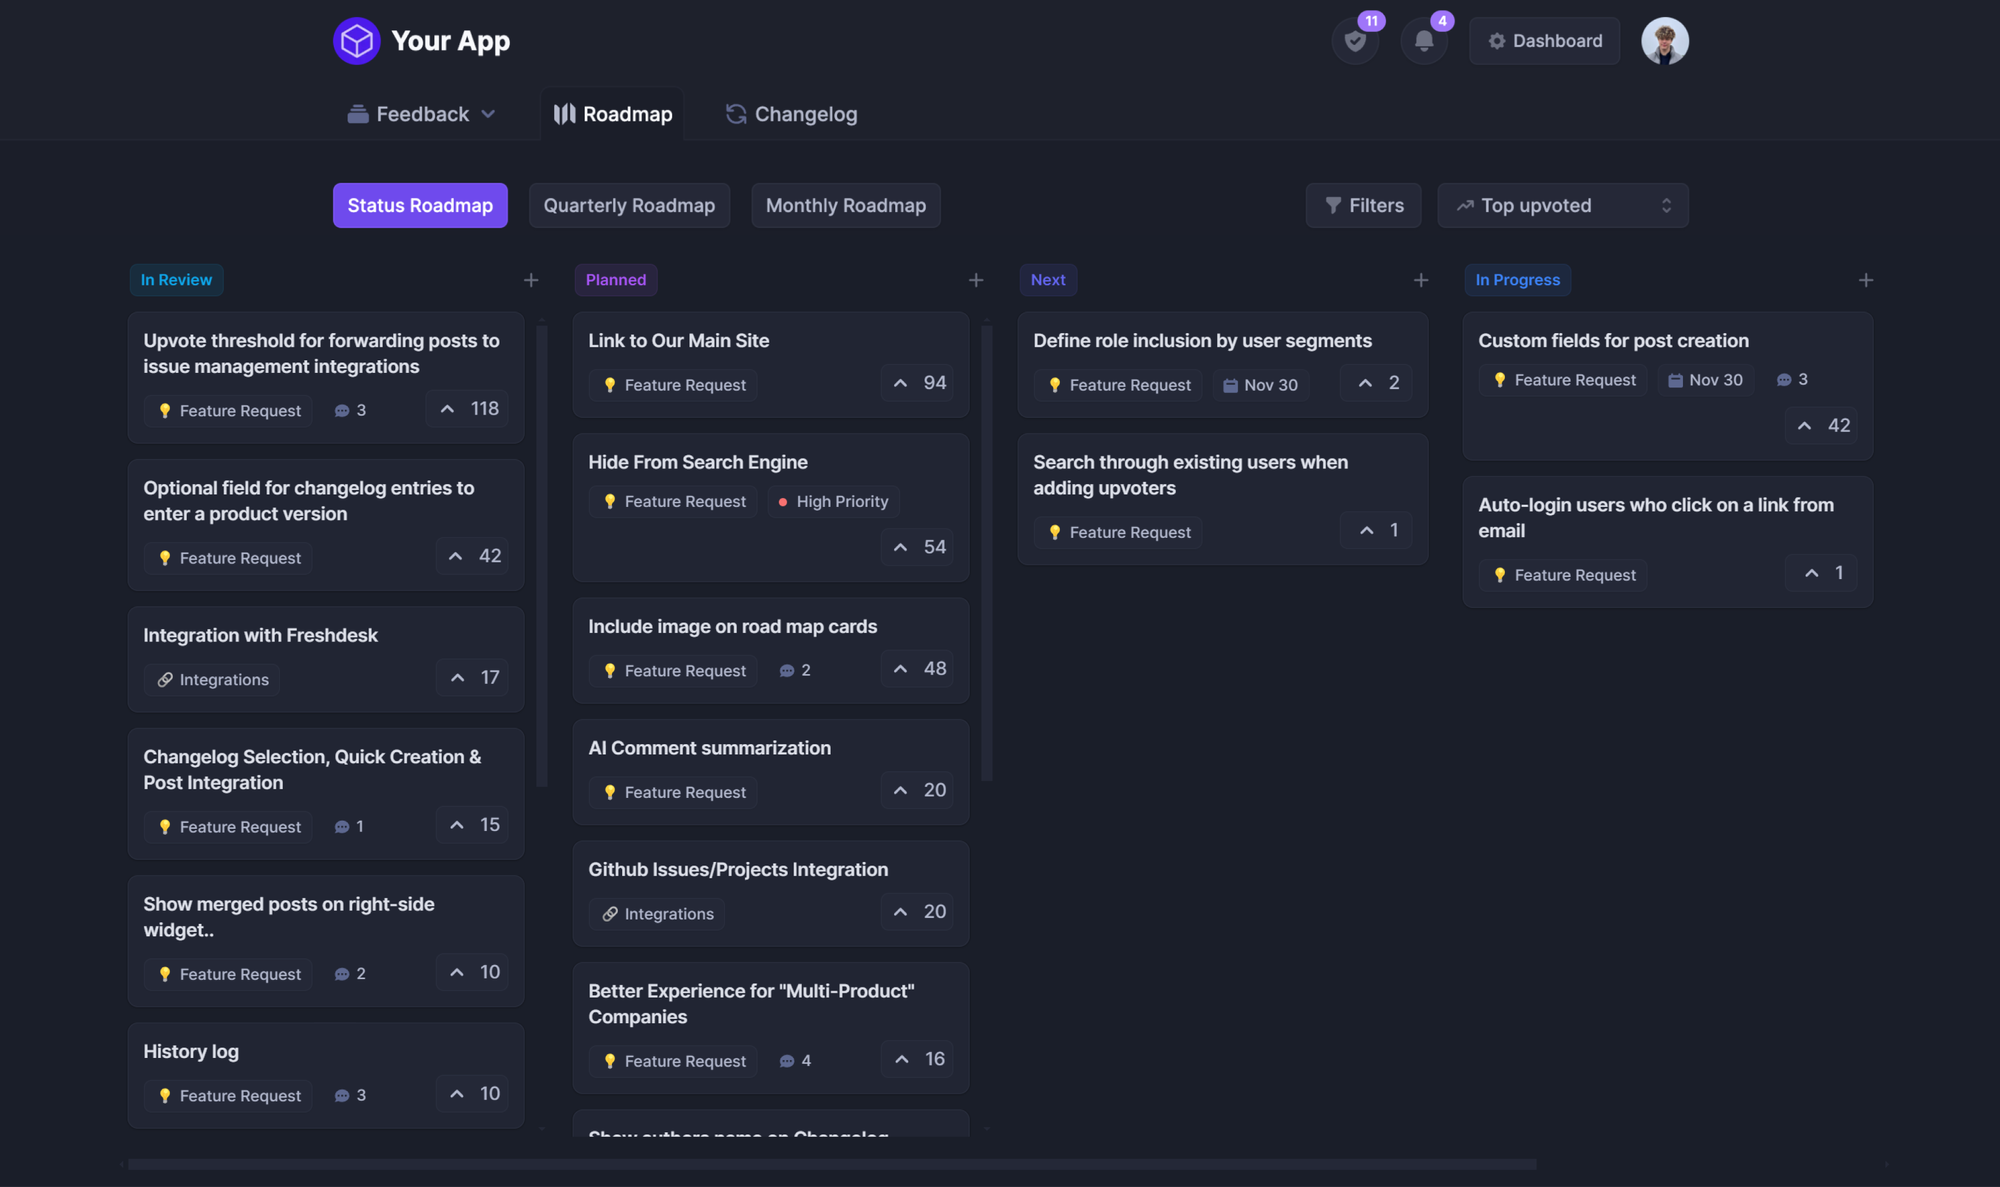
Task: Click the Feature Request lightbulb on History log card
Action: point(165,1095)
